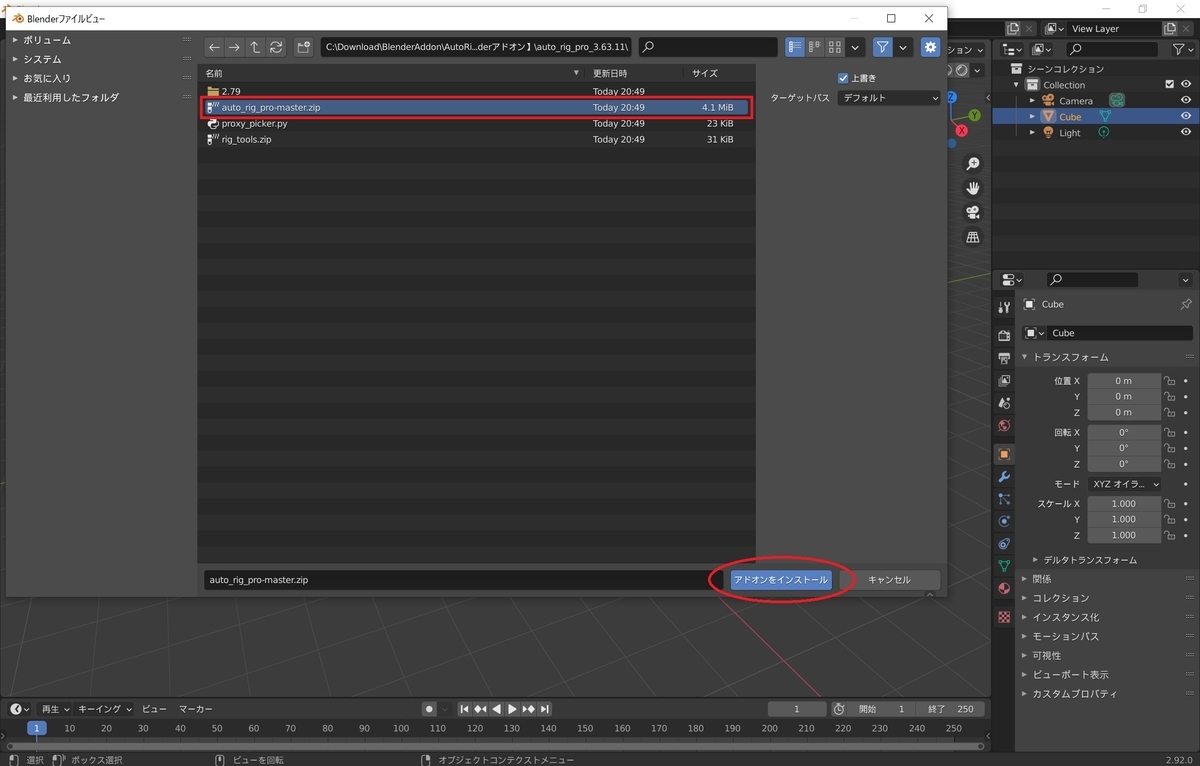Toggle the 位置 X lock icon
The height and width of the screenshot is (766, 1200).
(1169, 381)
